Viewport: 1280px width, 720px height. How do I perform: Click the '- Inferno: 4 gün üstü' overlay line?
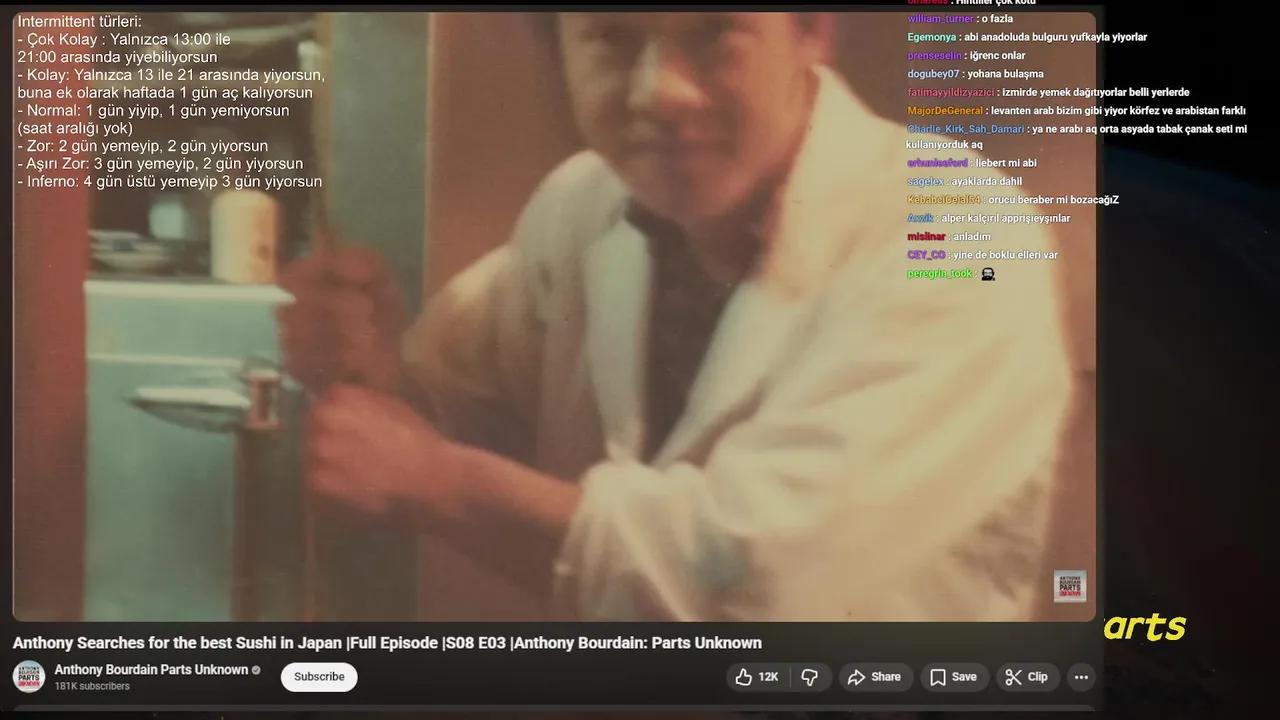click(170, 182)
